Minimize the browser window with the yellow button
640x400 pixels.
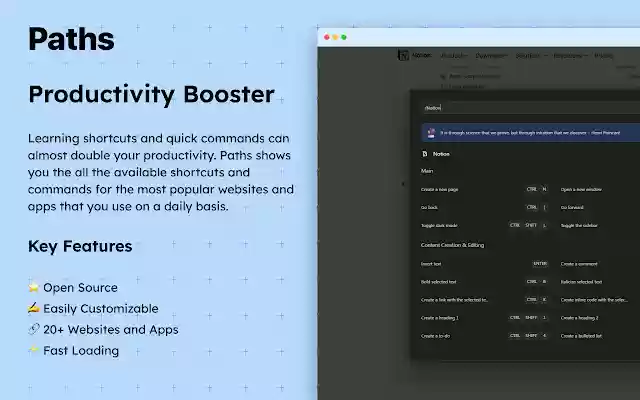335,37
